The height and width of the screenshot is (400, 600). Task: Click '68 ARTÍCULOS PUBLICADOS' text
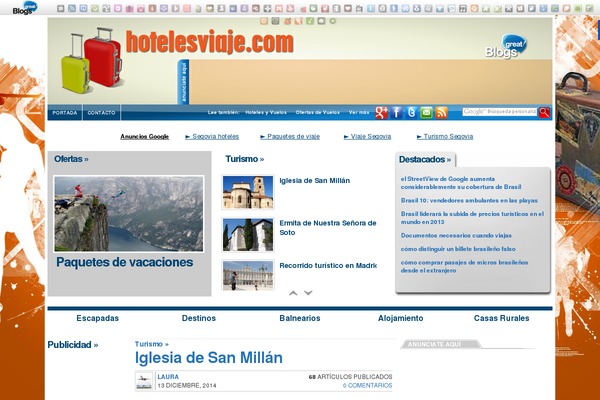[350, 377]
